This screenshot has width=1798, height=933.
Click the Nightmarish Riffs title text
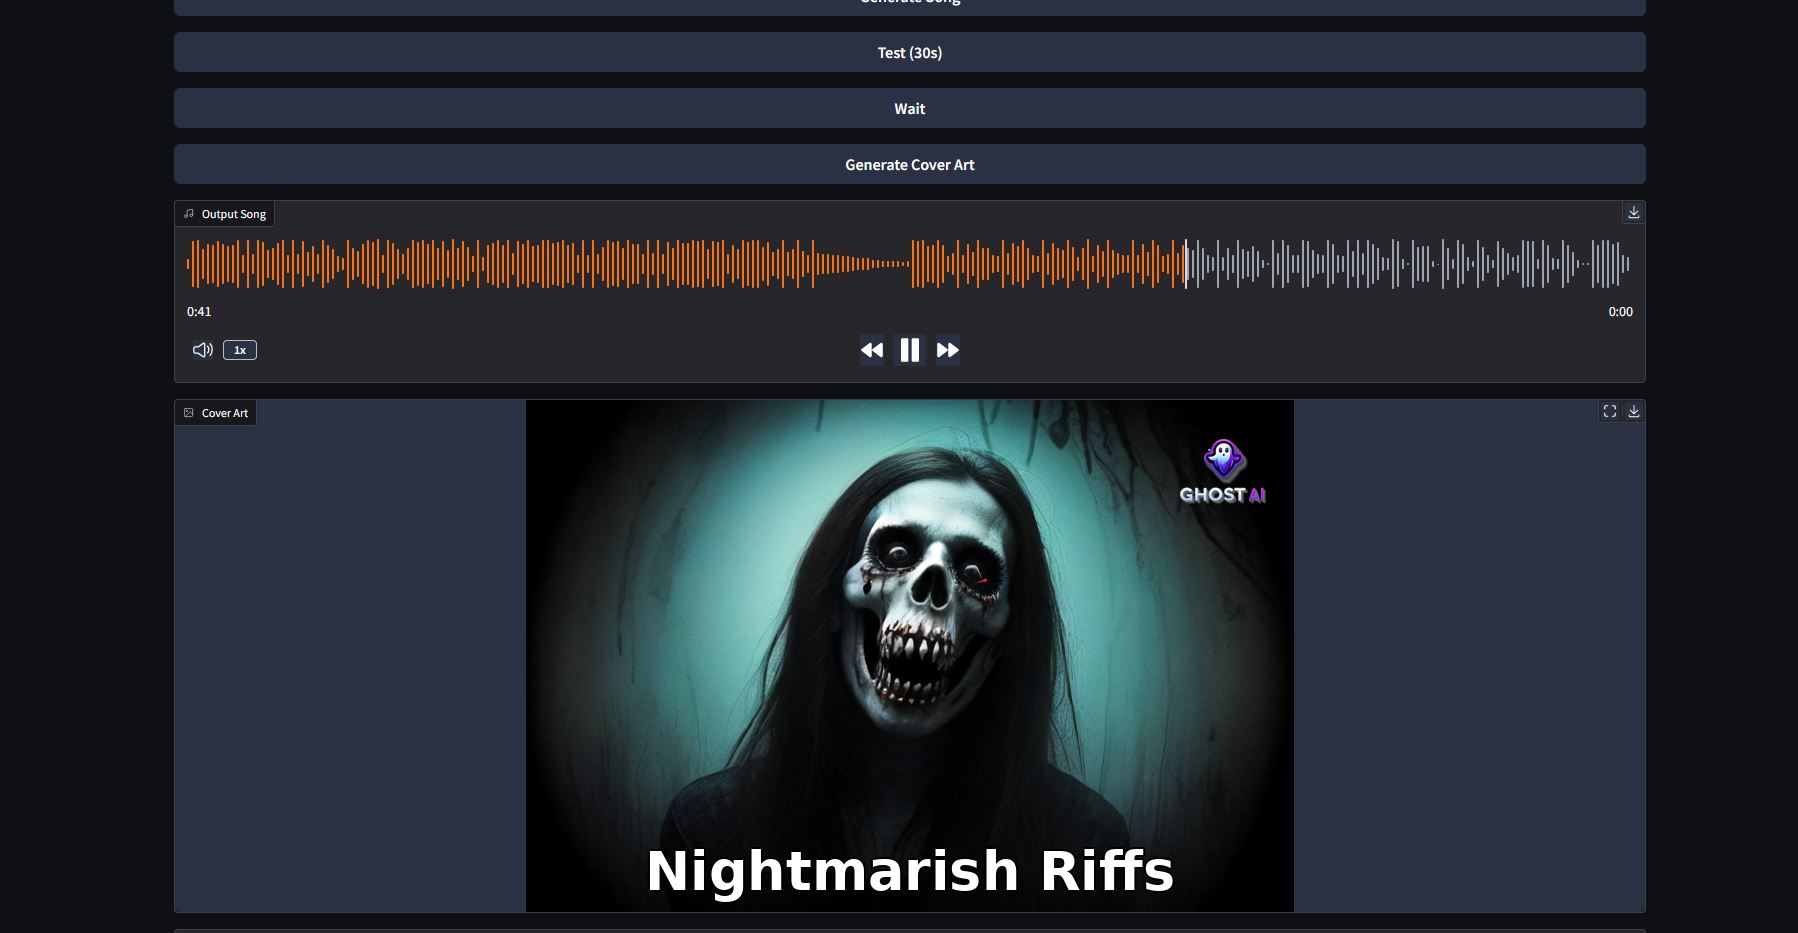point(909,871)
